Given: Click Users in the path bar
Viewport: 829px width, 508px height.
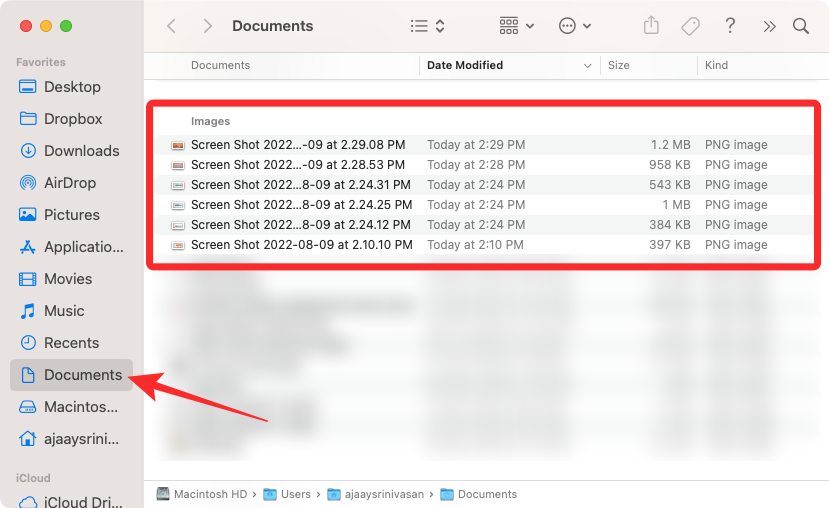Looking at the screenshot, I should [x=295, y=494].
